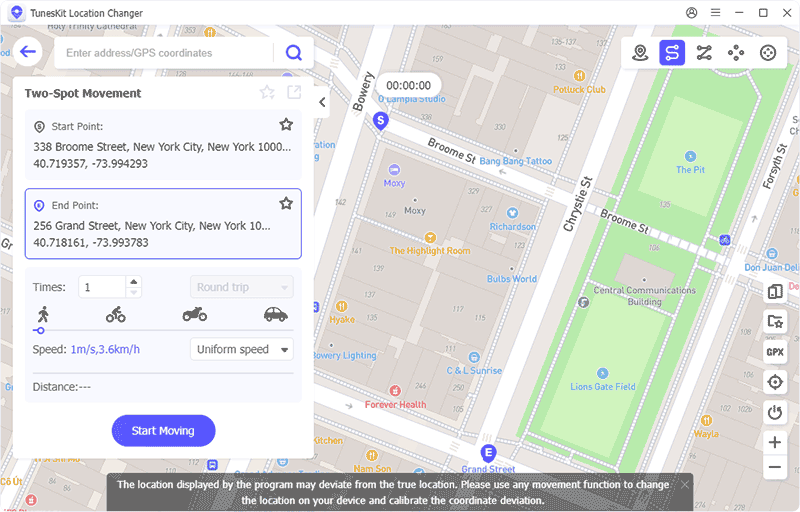800x512 pixels.
Task: Zoom out the map with minus
Action: 775,467
